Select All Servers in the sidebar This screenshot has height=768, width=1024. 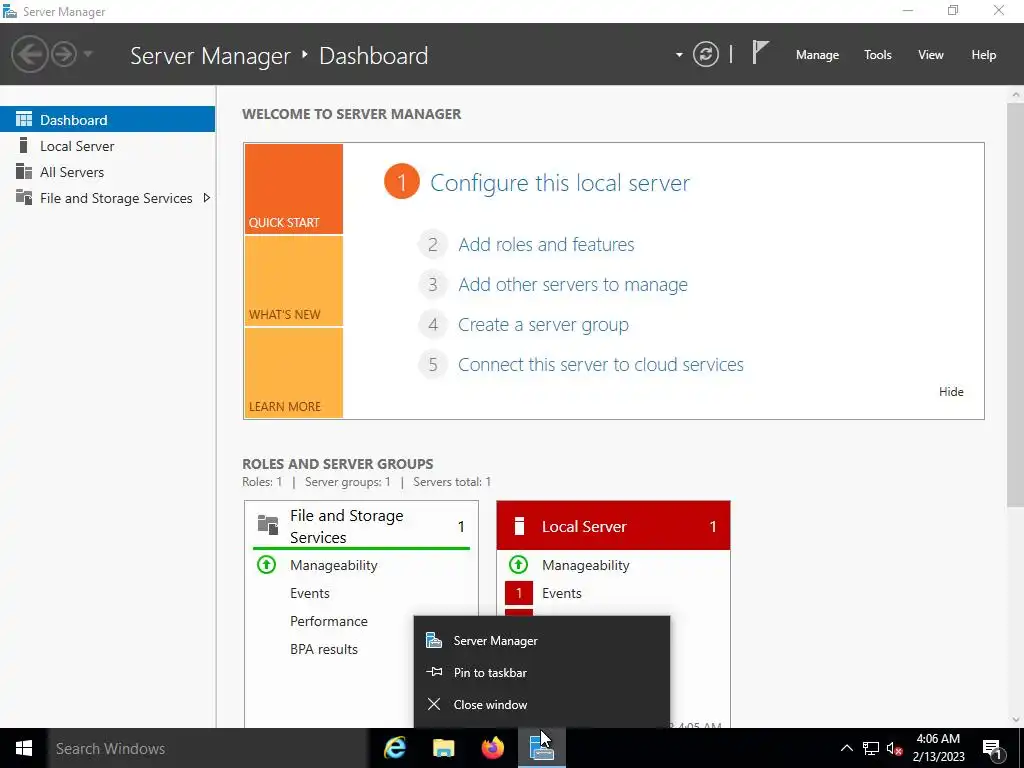coord(108,172)
